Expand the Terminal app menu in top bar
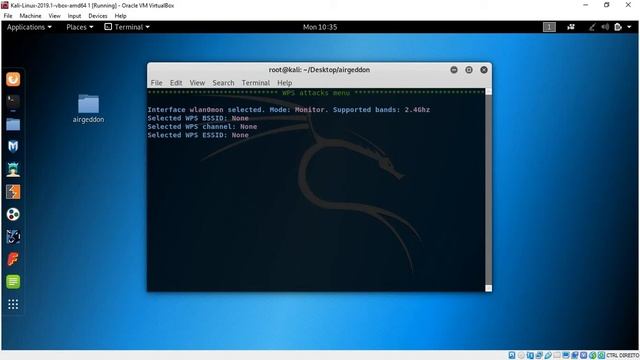Image resolution: width=640 pixels, height=360 pixels. pyautogui.click(x=127, y=27)
